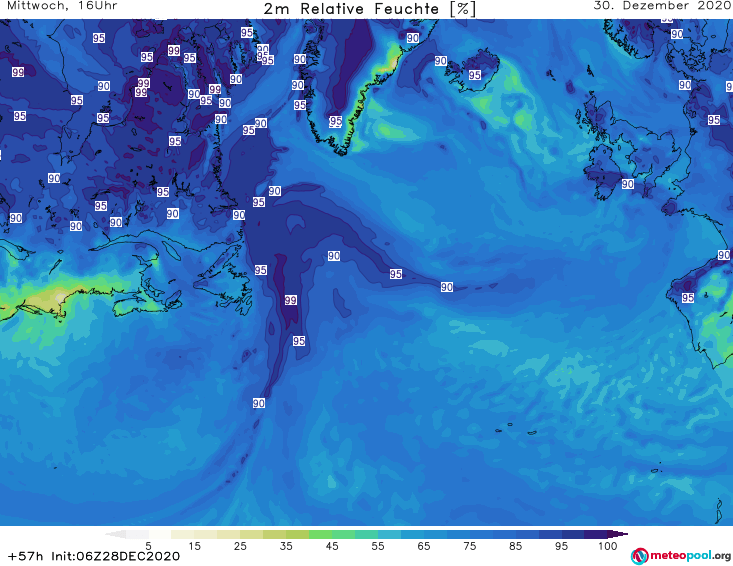Click the date '30. Dezember 2020'
Screen dimensions: 733x566
coord(662,6)
